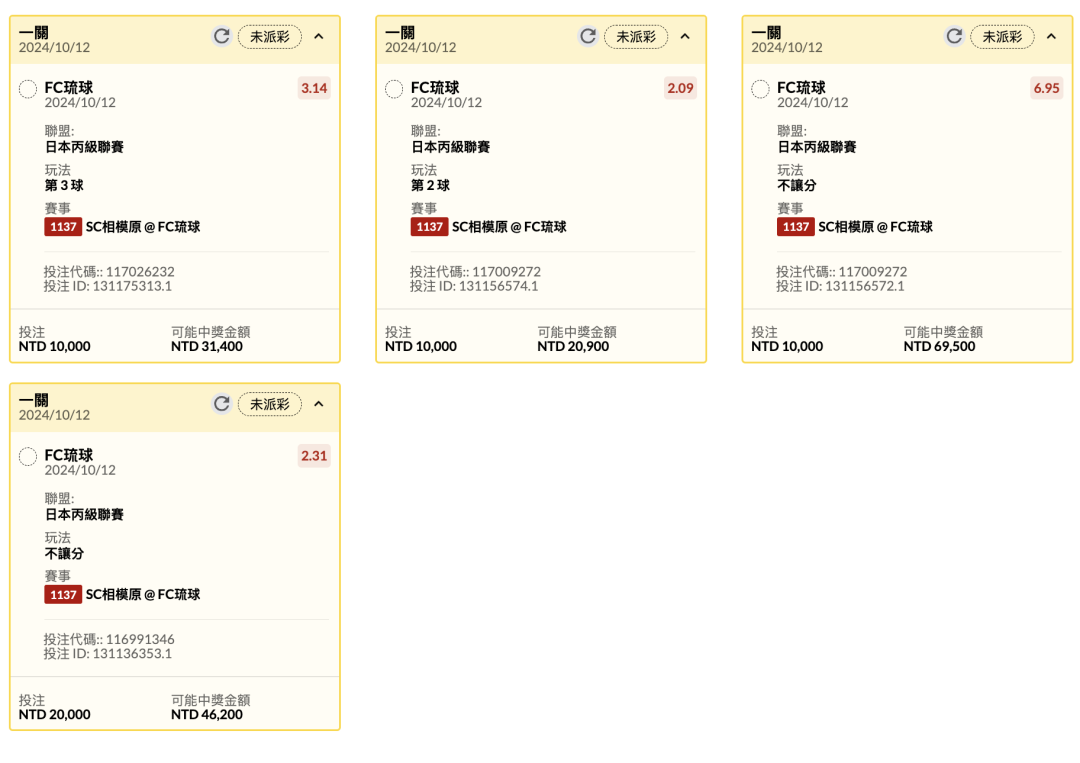Click the 1137 match badge on the 第 3 球 card

[63, 227]
